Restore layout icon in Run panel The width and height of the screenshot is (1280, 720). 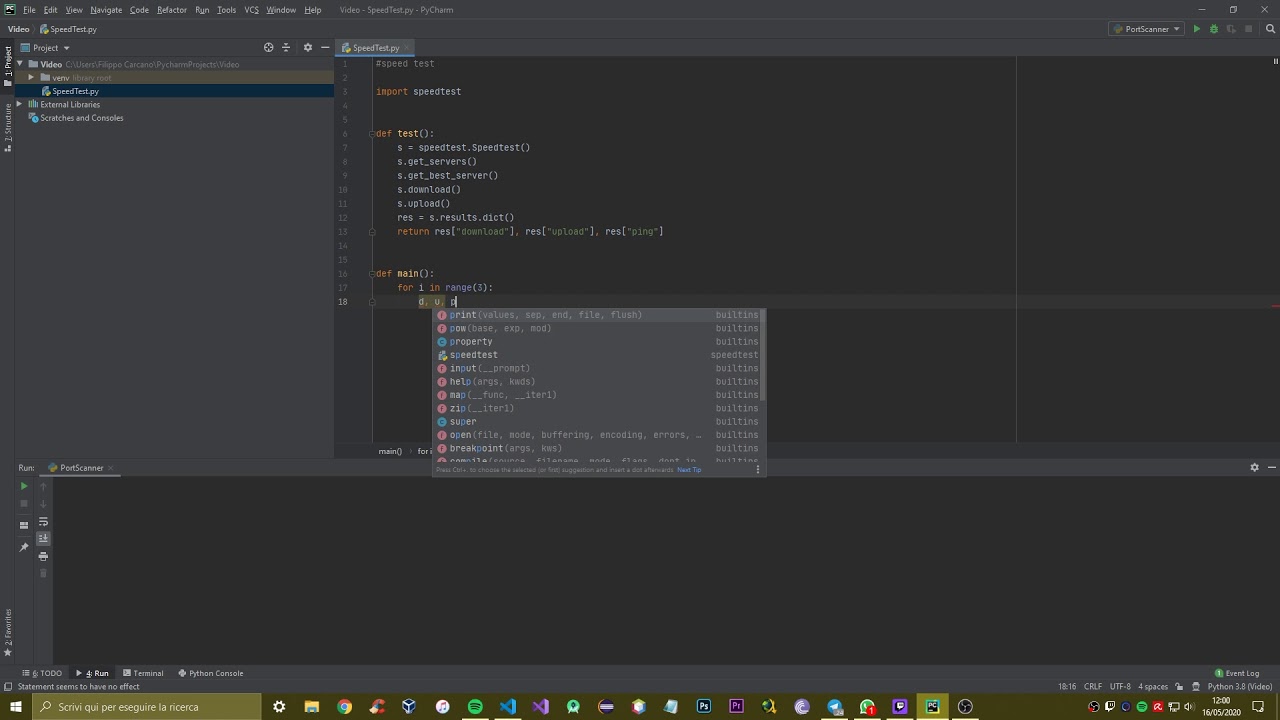[x=24, y=525]
